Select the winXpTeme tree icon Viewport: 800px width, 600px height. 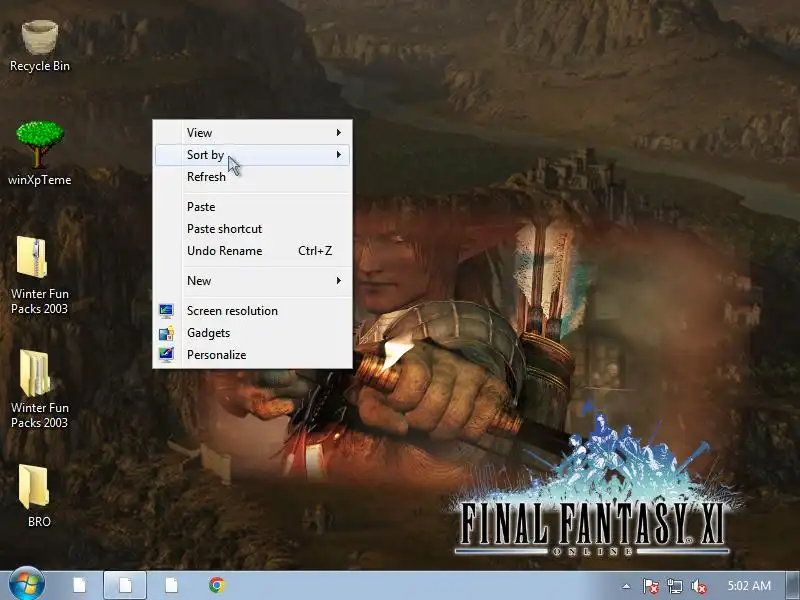tap(40, 144)
